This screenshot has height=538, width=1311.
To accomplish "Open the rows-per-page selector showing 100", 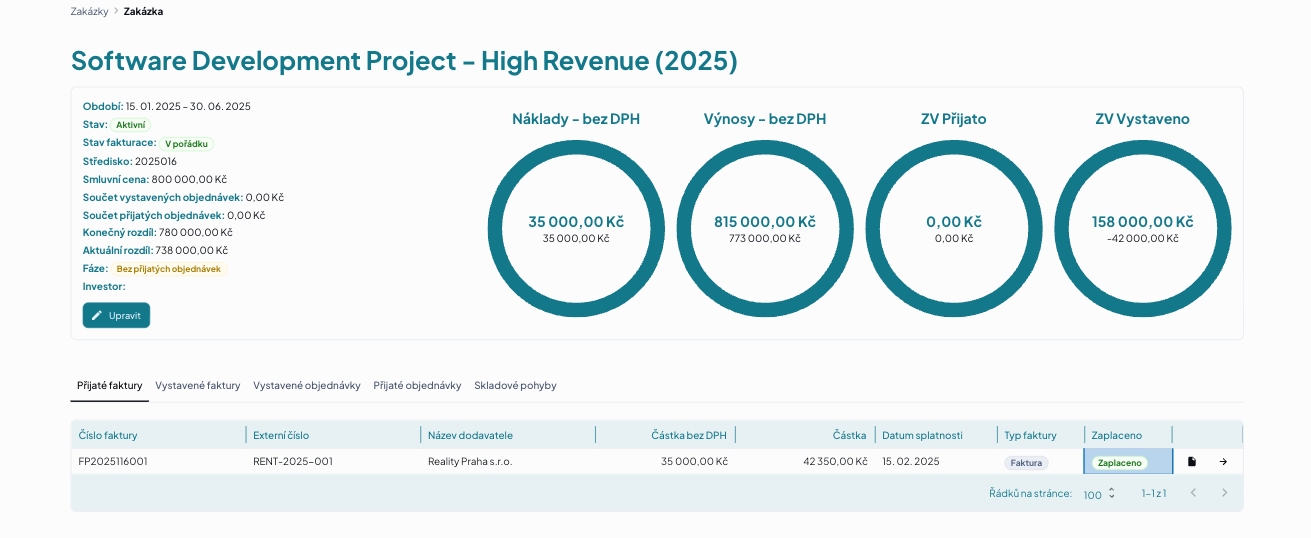I will coord(1099,494).
